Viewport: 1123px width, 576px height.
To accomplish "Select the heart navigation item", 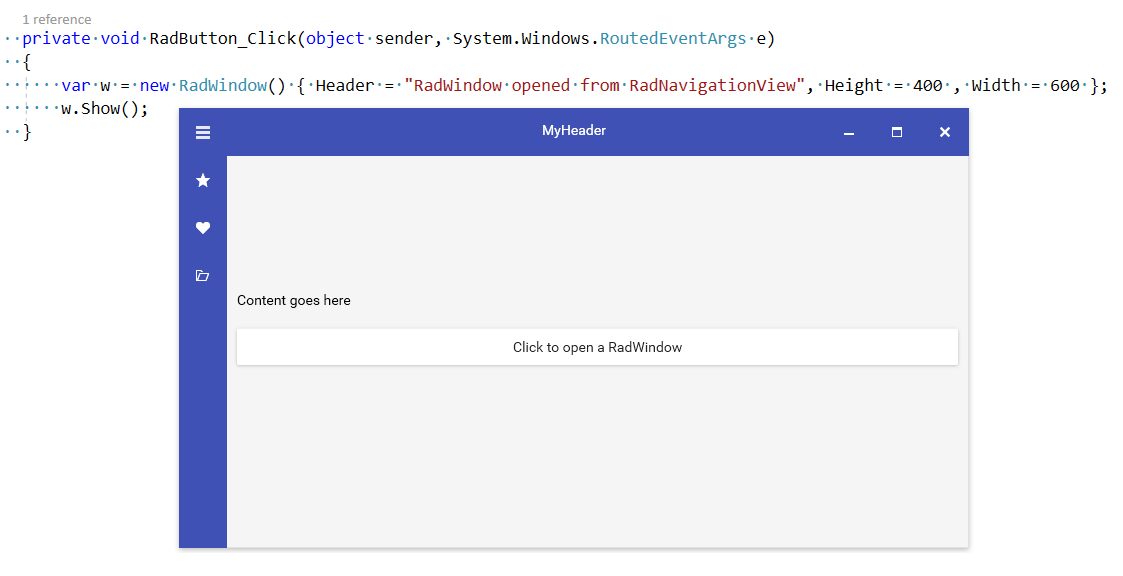I will pyautogui.click(x=203, y=228).
